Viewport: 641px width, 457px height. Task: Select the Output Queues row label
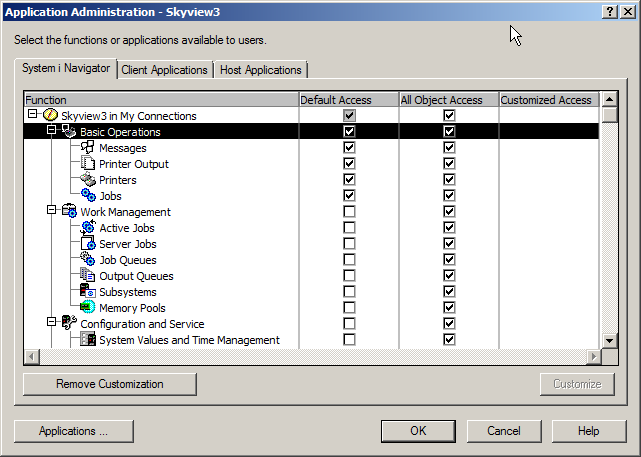(x=136, y=276)
